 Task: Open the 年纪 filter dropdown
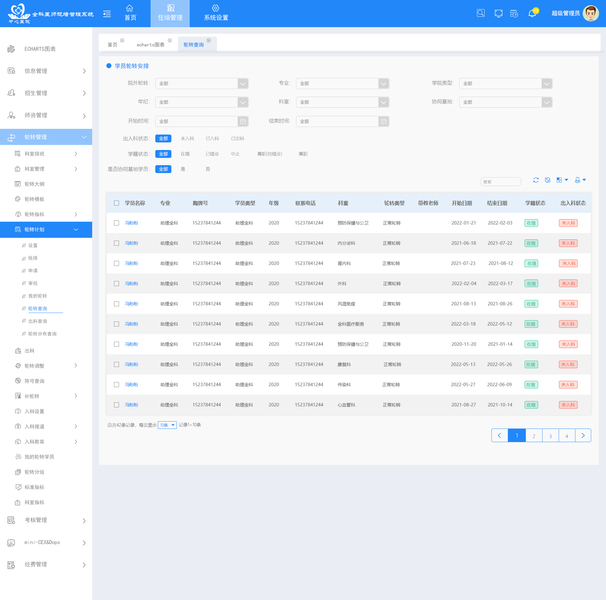tap(202, 102)
